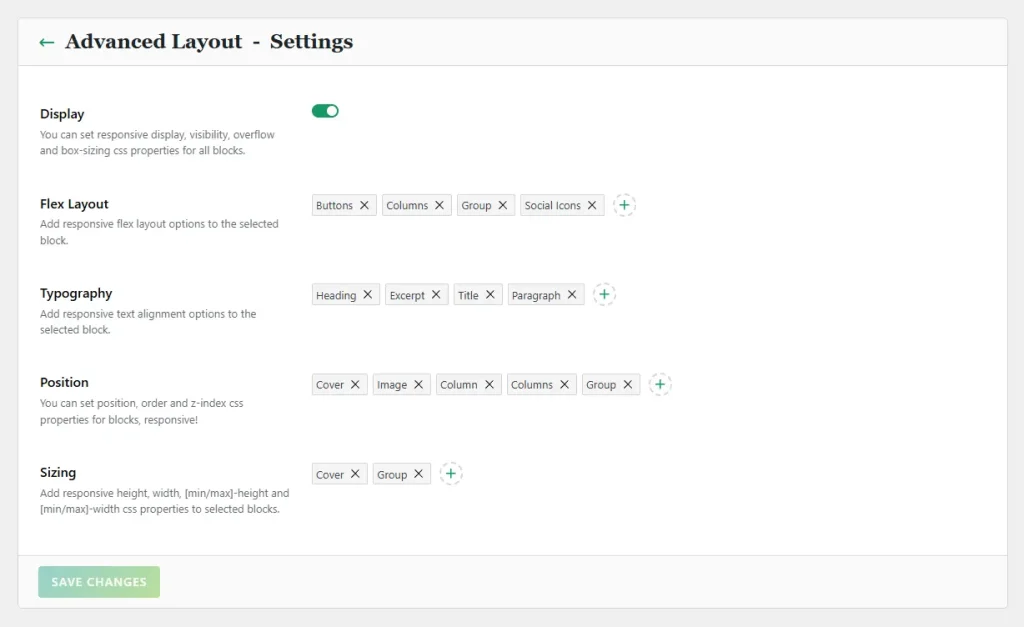The image size is (1024, 627).
Task: Remove Columns tag from Flex Layout
Action: (439, 205)
